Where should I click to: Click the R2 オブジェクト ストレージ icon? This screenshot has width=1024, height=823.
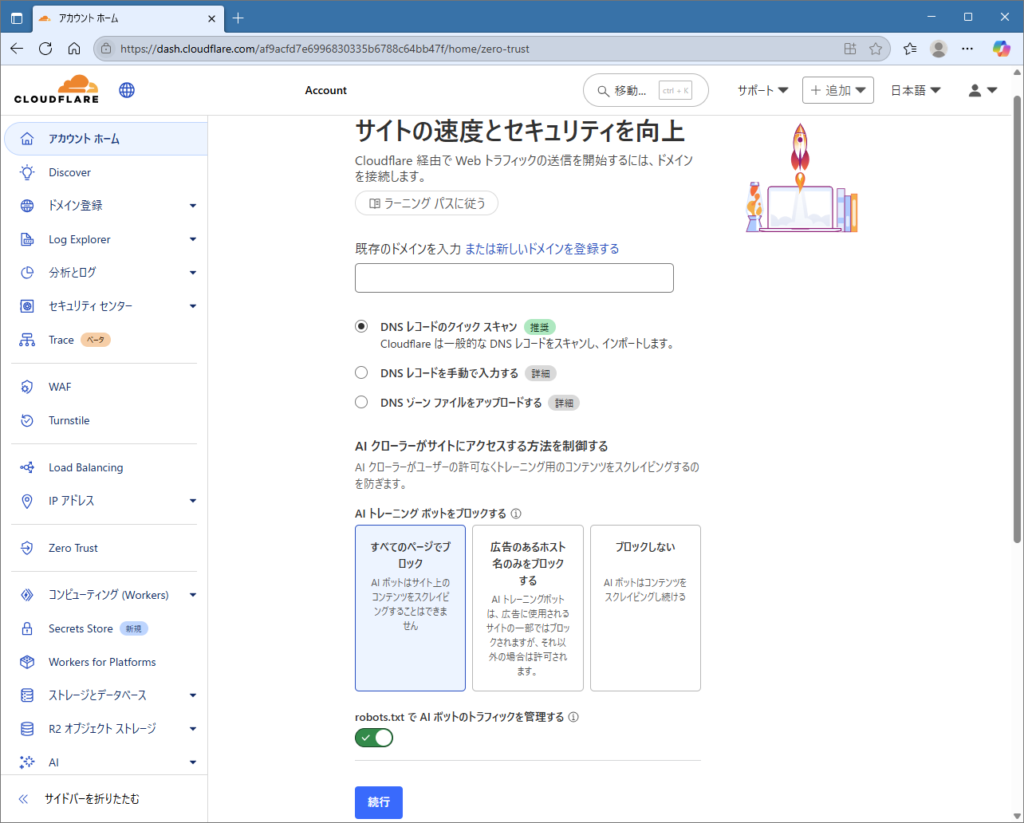27,728
